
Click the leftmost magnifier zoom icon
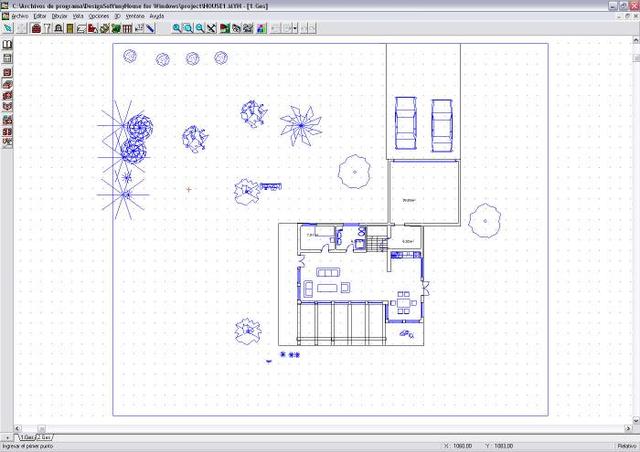[177, 29]
